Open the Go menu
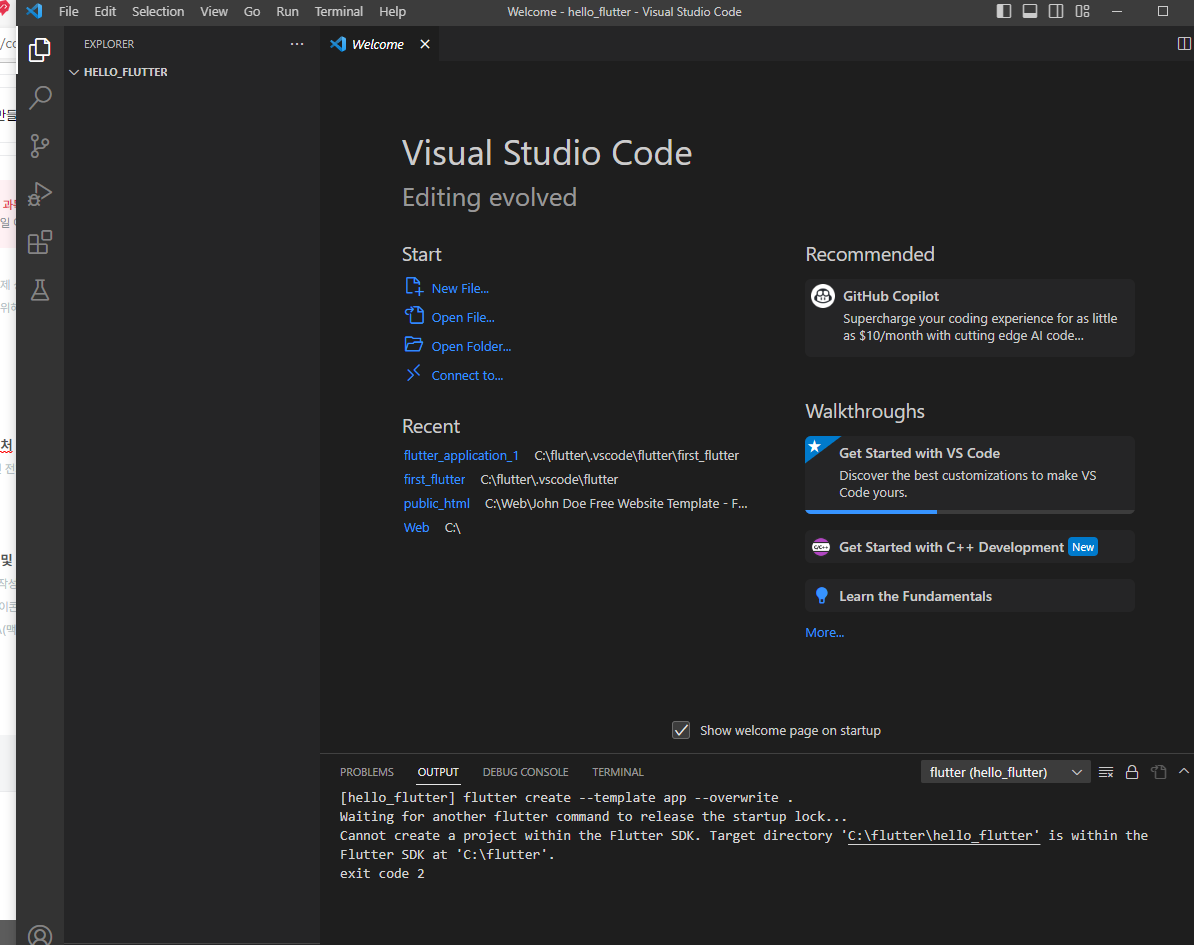Screen dimensions: 1194x945 click(x=252, y=11)
